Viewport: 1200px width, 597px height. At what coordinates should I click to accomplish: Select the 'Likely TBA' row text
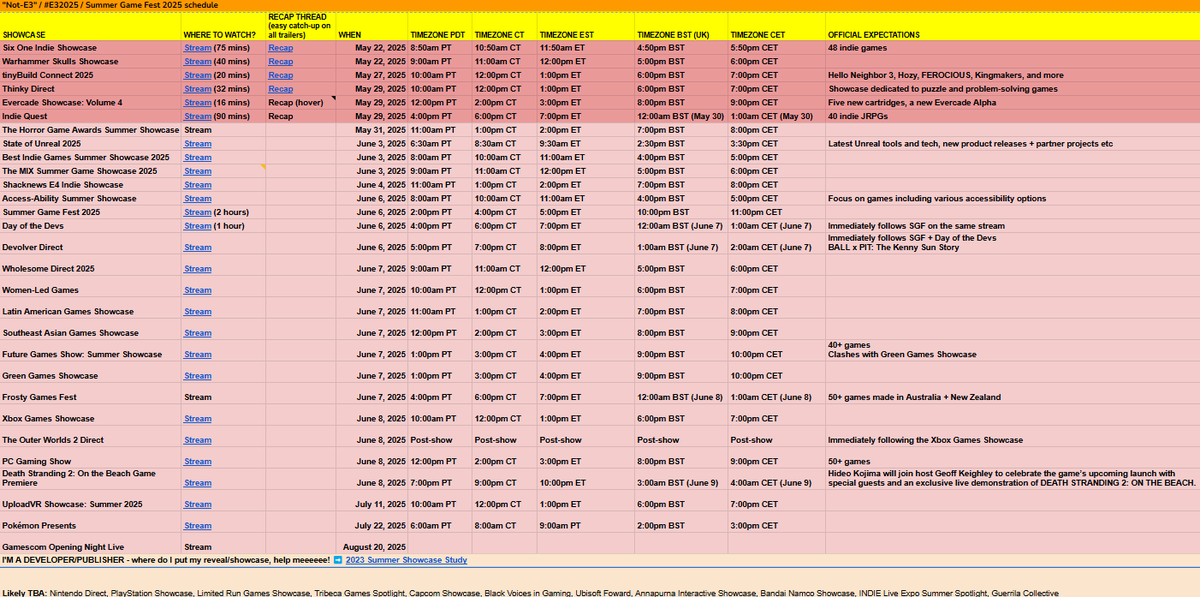[x=529, y=592]
